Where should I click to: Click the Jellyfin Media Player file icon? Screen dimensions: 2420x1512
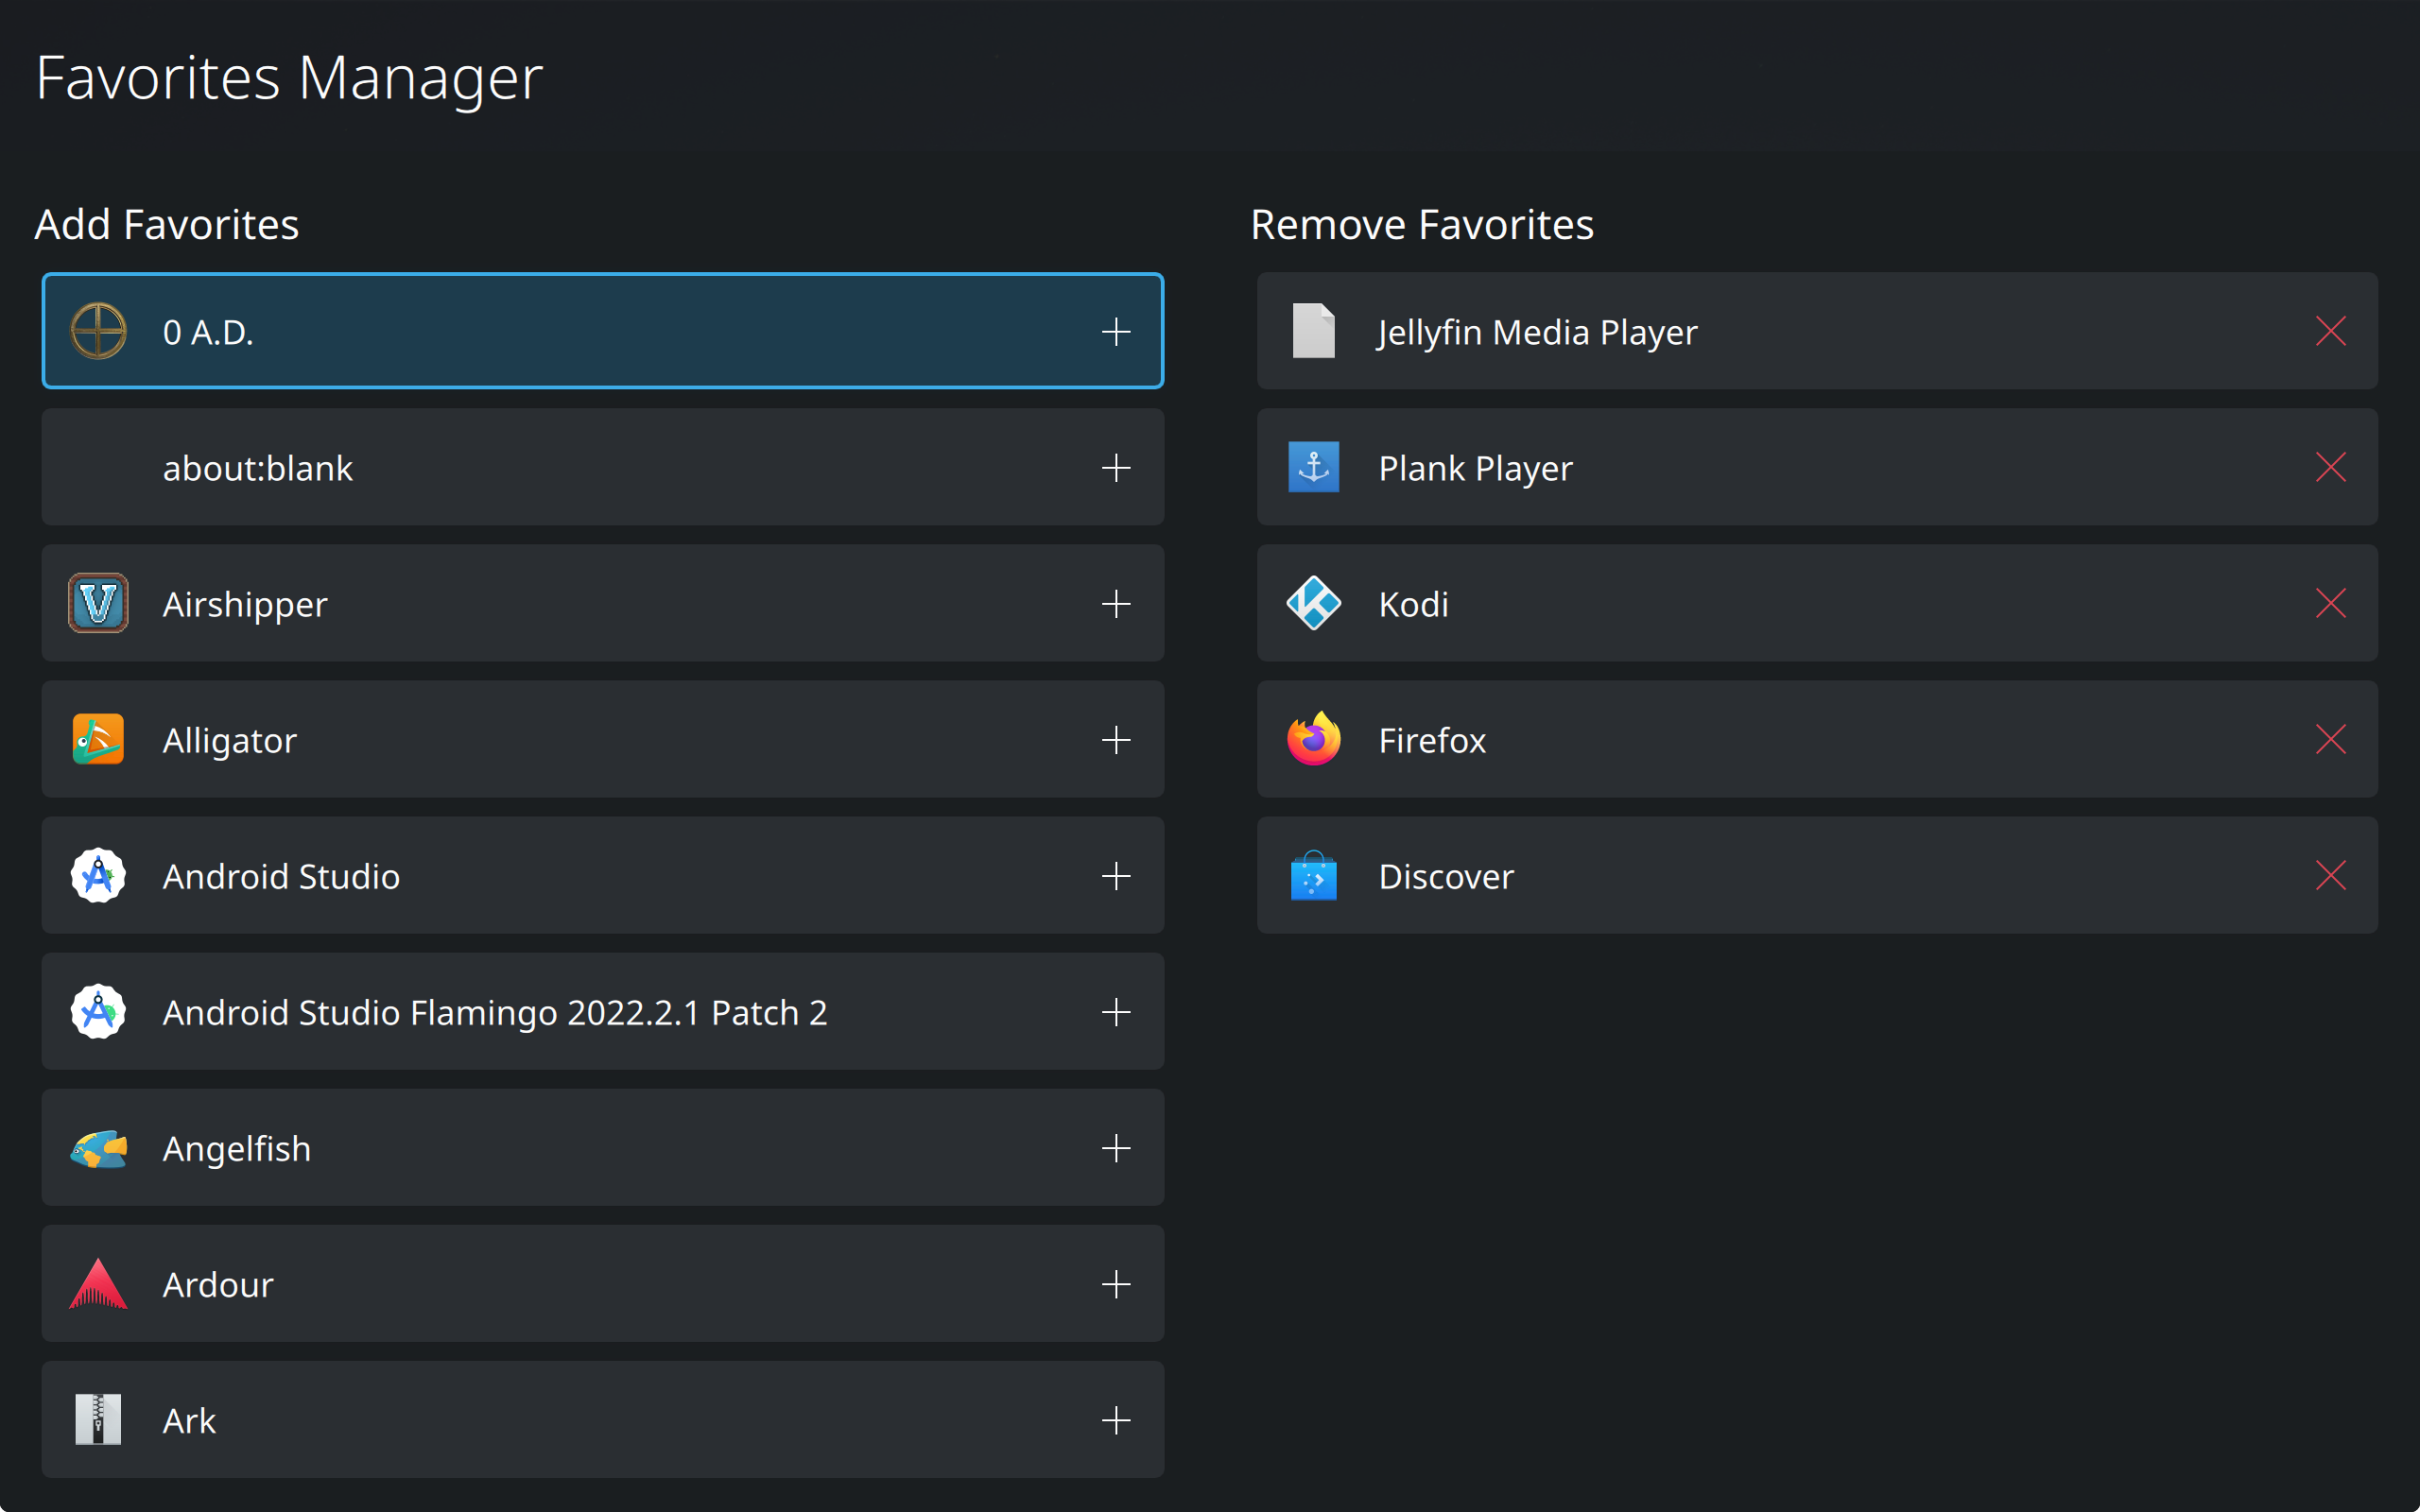click(1314, 331)
